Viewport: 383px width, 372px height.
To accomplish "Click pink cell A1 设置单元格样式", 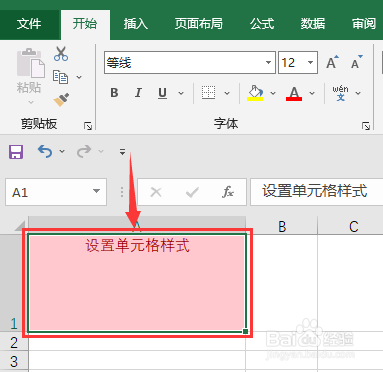I will coord(137,283).
